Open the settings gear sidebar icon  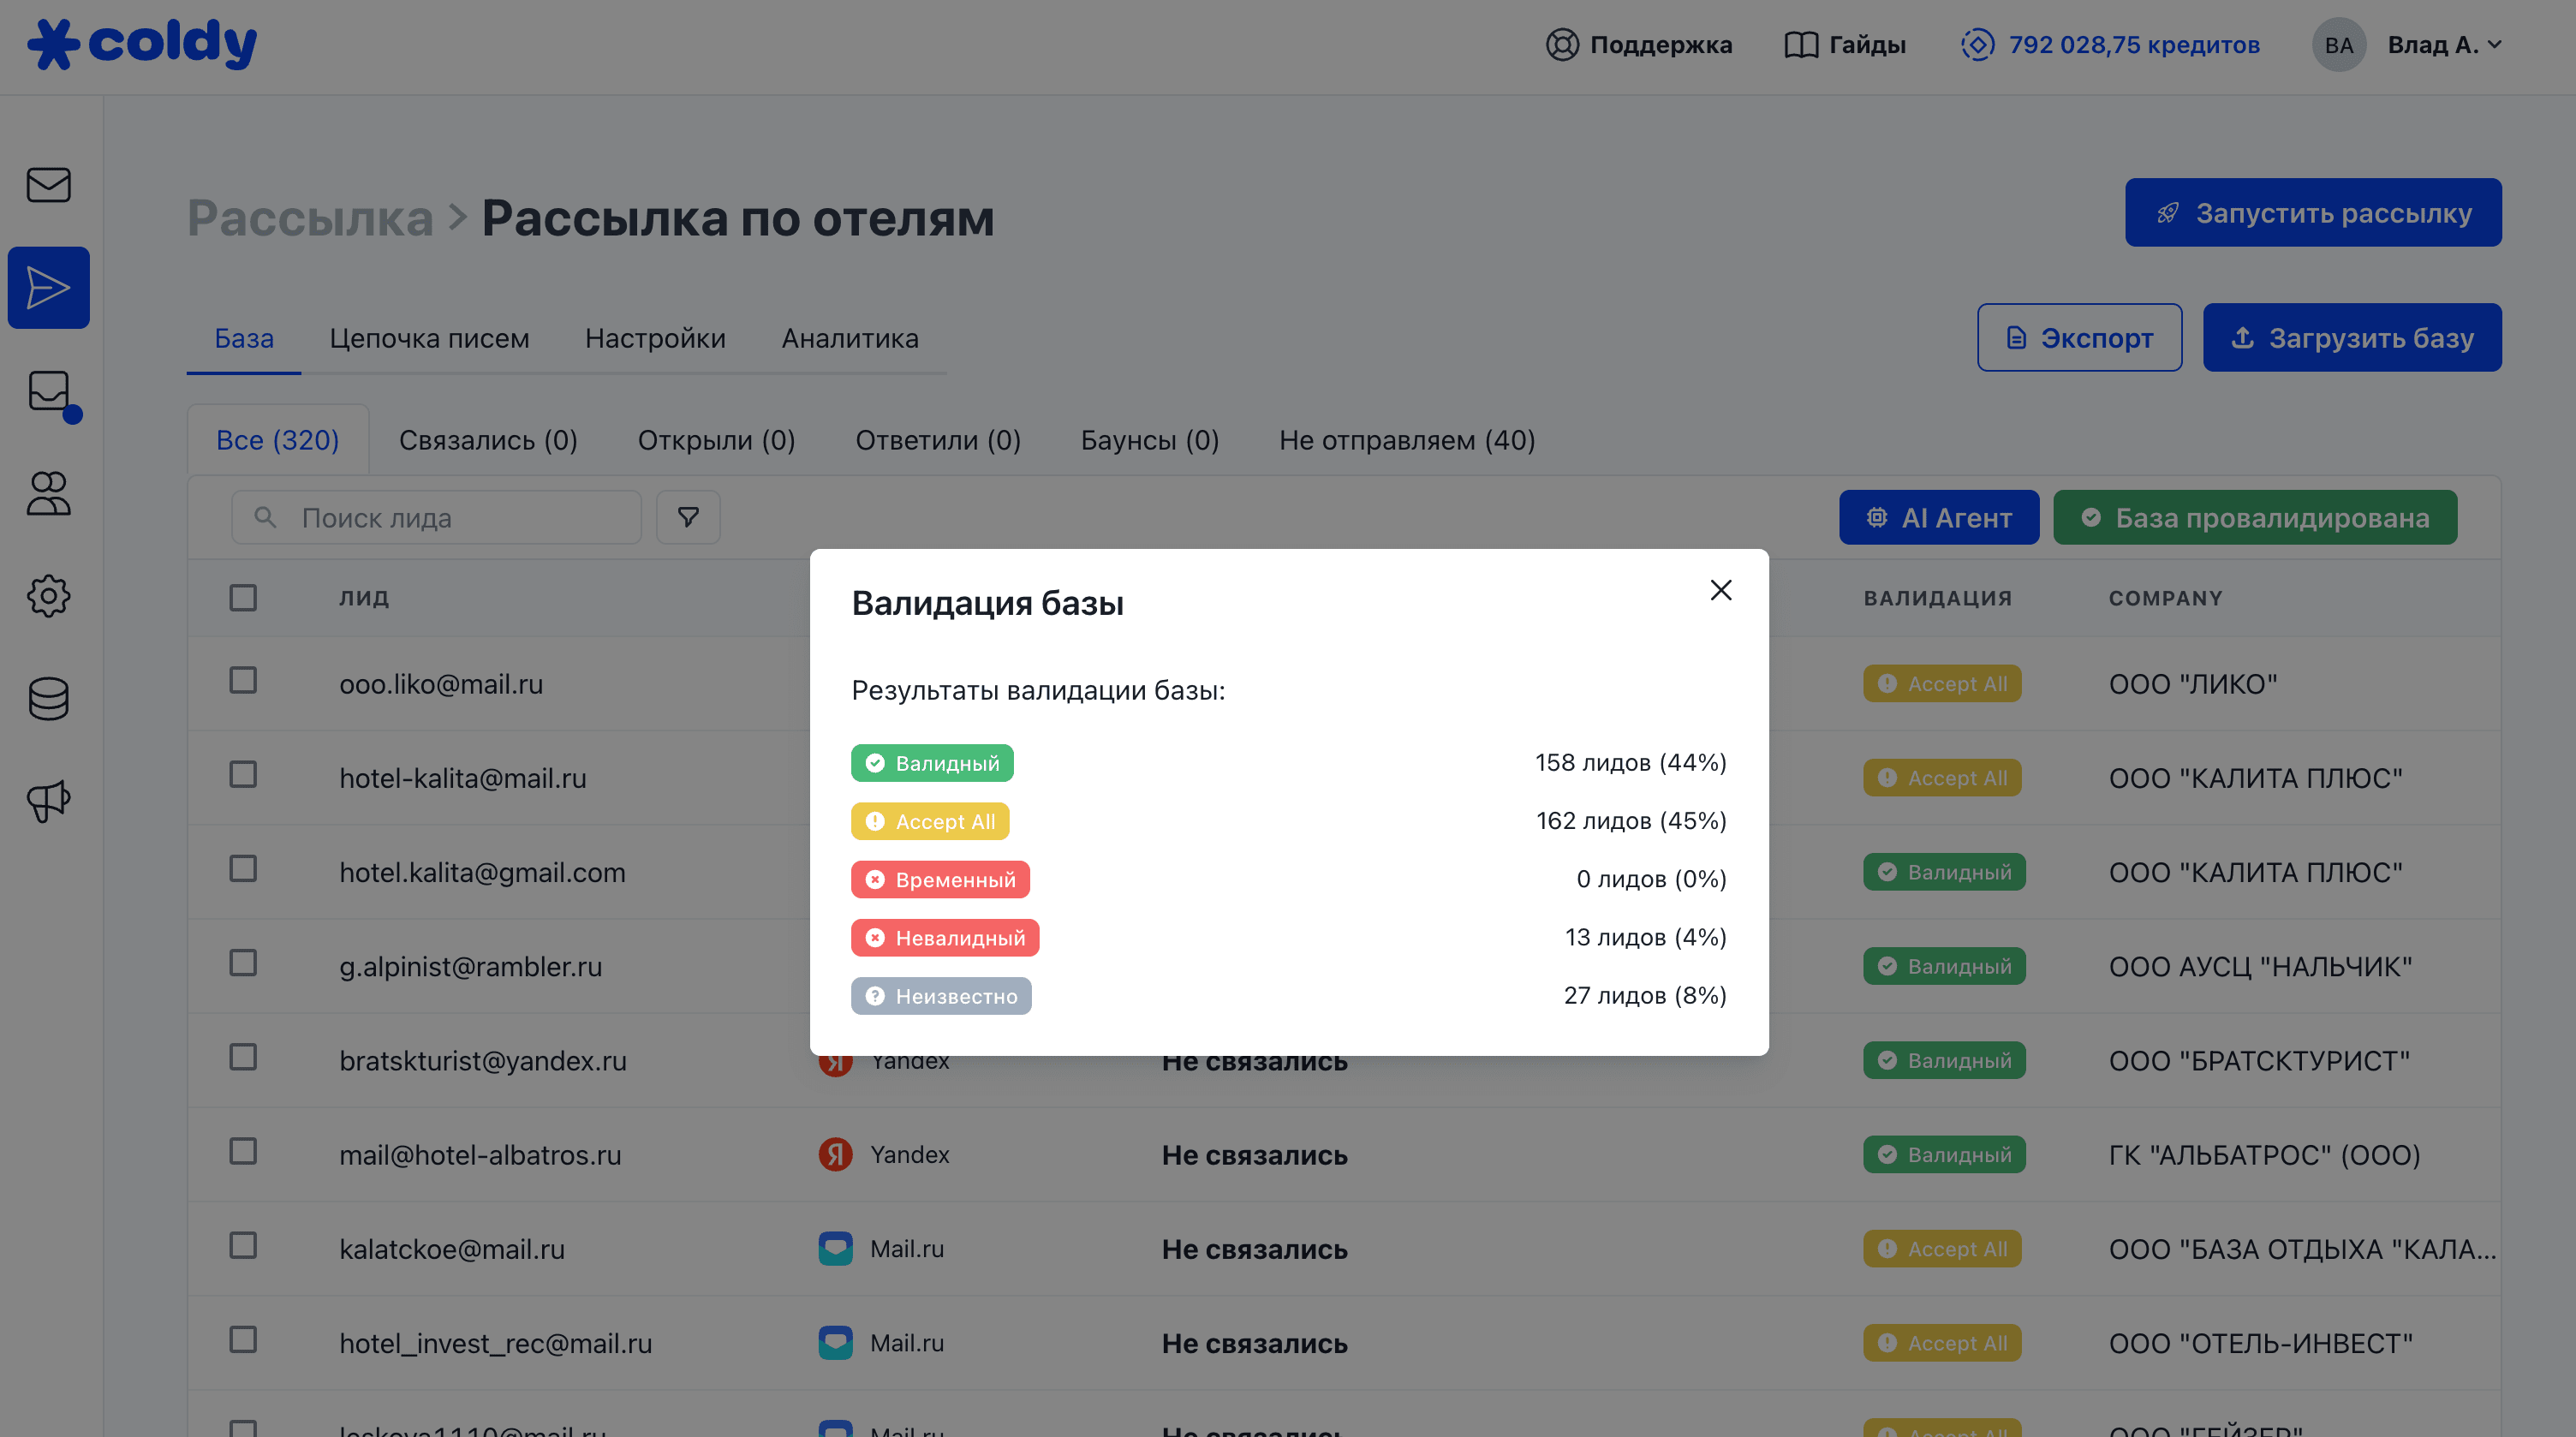pos(48,596)
